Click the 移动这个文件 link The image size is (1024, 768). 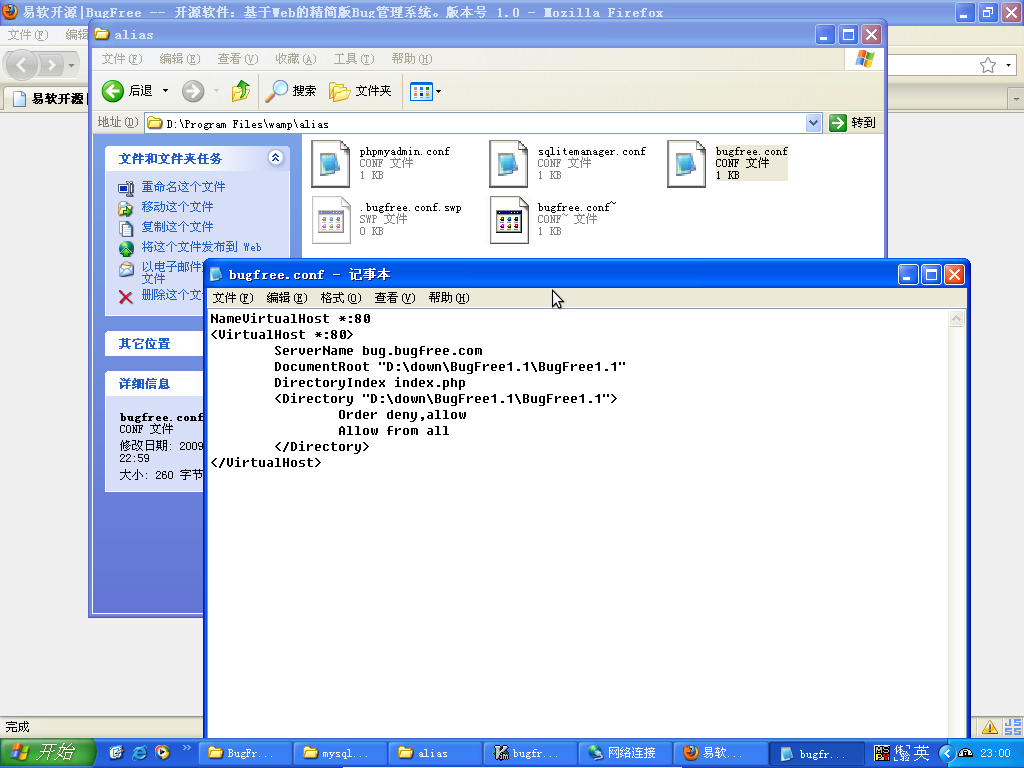click(x=178, y=207)
